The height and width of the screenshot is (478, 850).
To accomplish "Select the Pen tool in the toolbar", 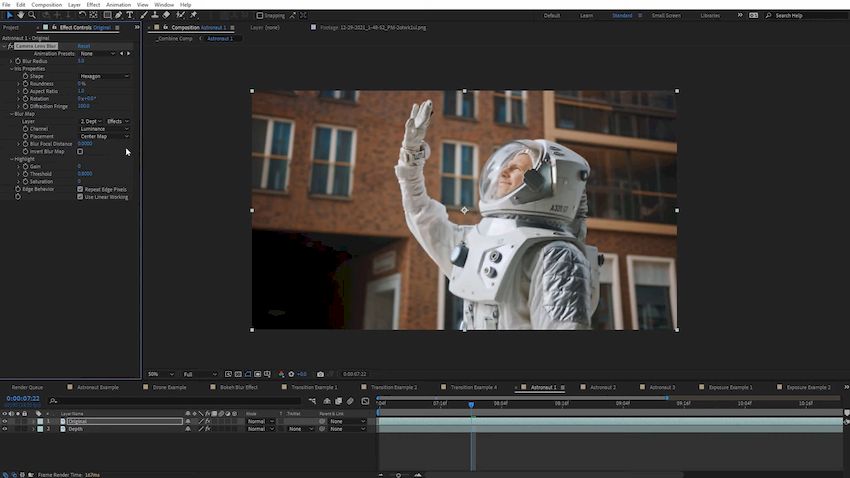I will [x=118, y=15].
